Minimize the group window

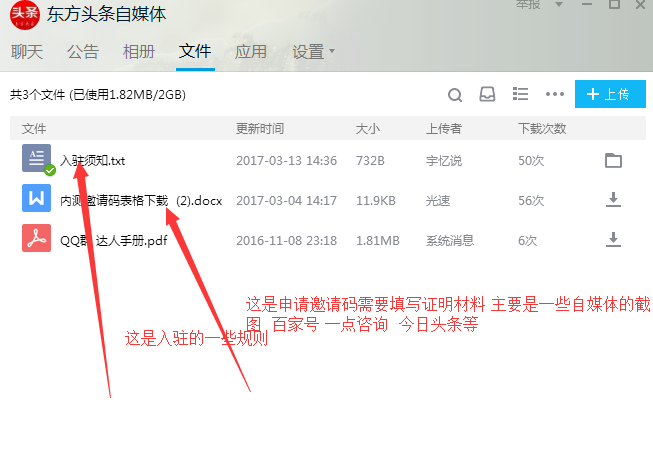point(587,4)
